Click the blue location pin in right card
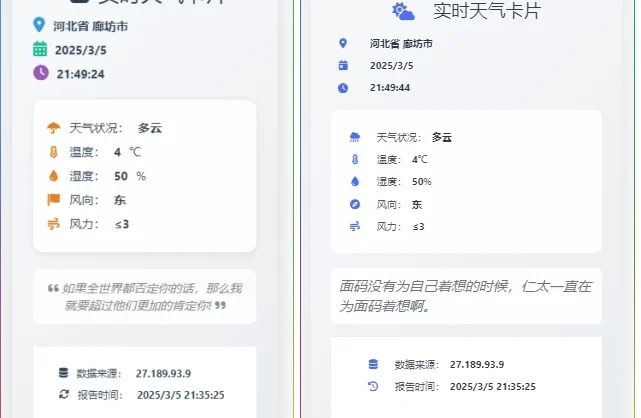 tap(343, 43)
